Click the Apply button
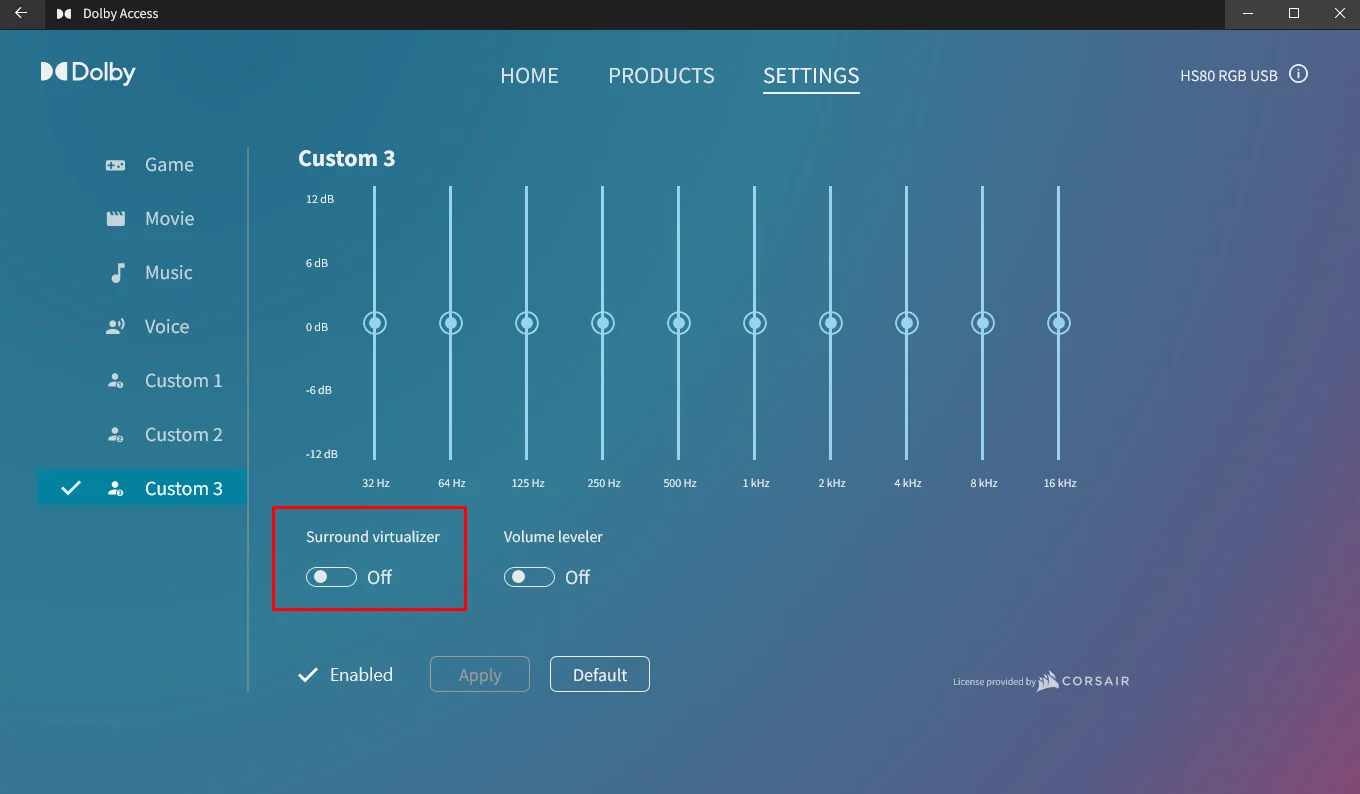The height and width of the screenshot is (794, 1360). [x=480, y=675]
